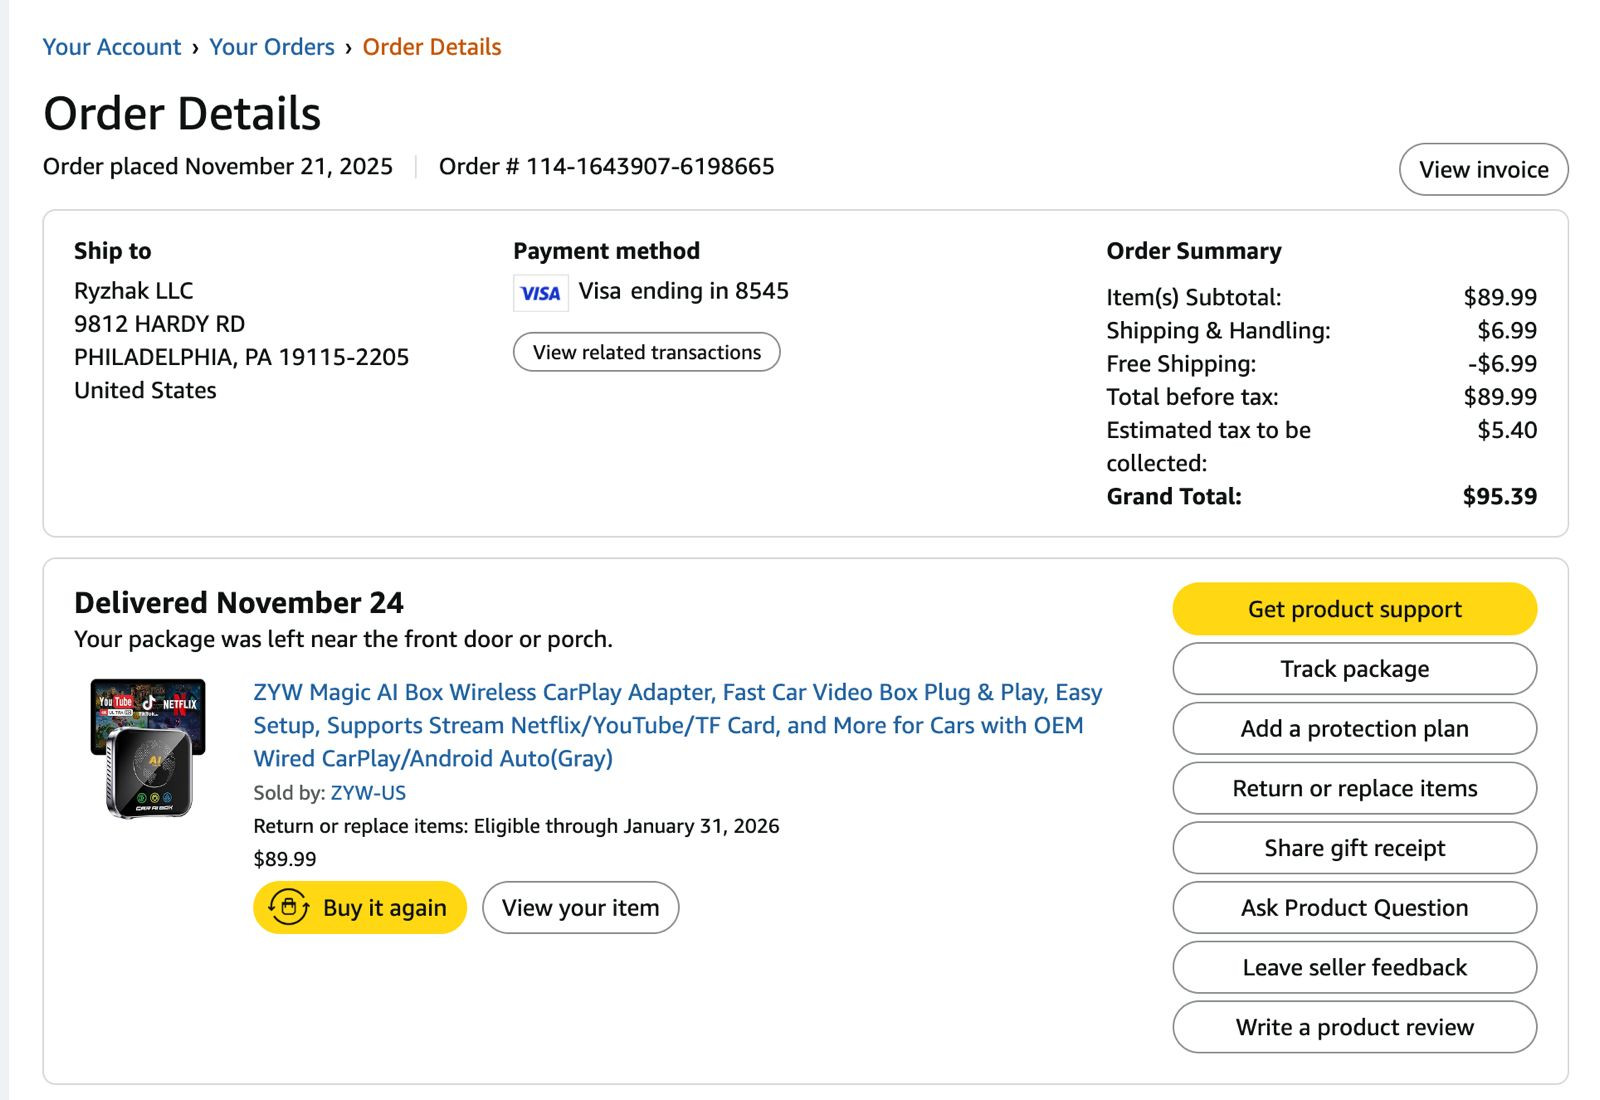Choose Return or replace items
The width and height of the screenshot is (1600, 1100).
coord(1355,788)
